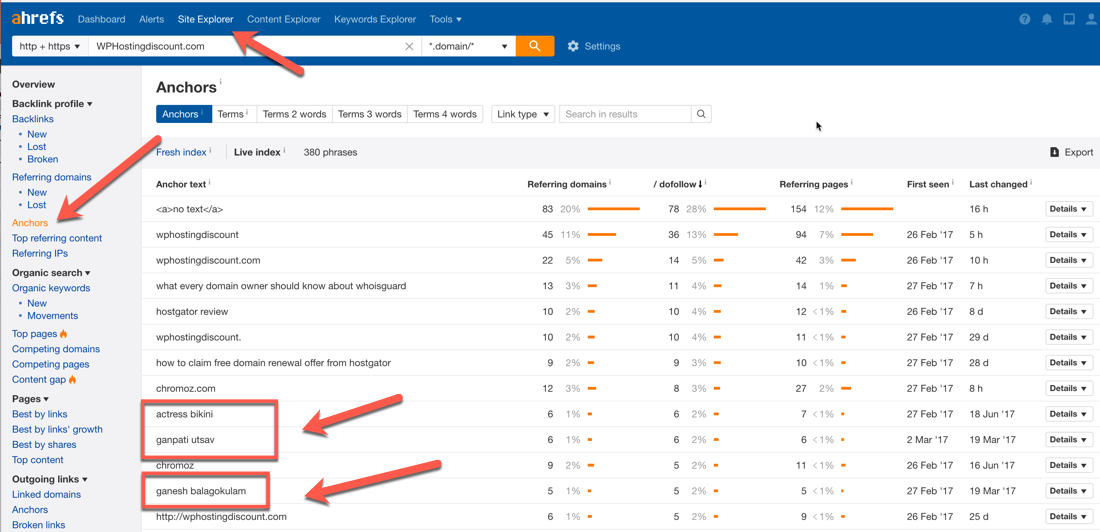
Task: Collapse the Outgoing links section
Action: (x=50, y=479)
